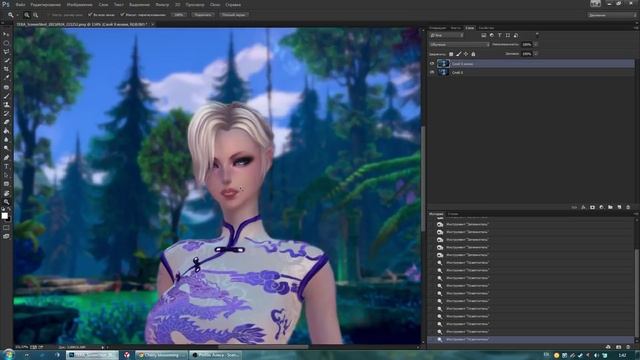Select the Clone Stamp tool
The width and height of the screenshot is (640, 360).
coord(6,104)
